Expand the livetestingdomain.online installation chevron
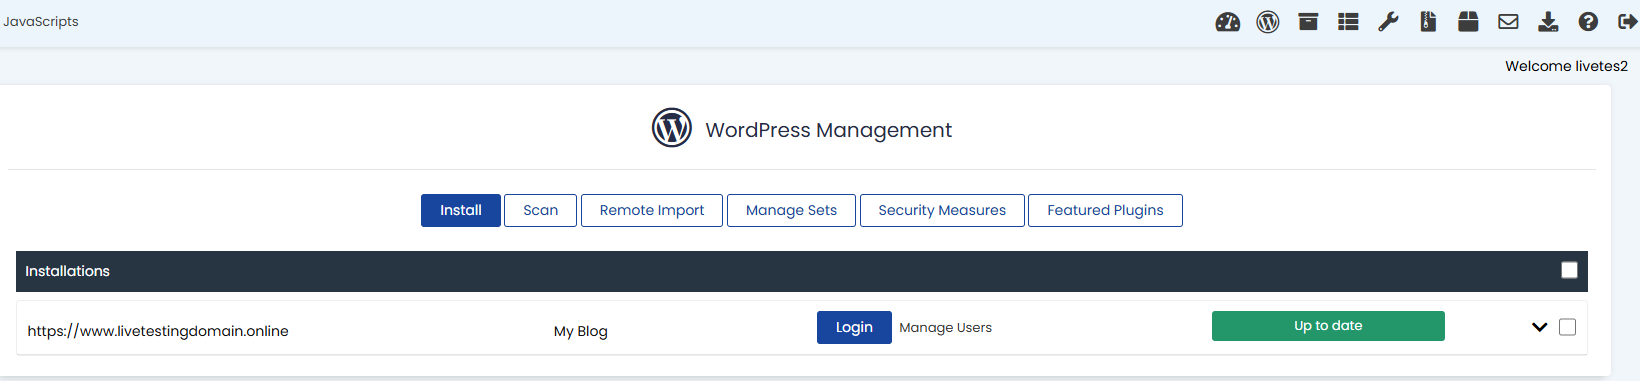Screen dimensions: 1640x381 click(1539, 327)
